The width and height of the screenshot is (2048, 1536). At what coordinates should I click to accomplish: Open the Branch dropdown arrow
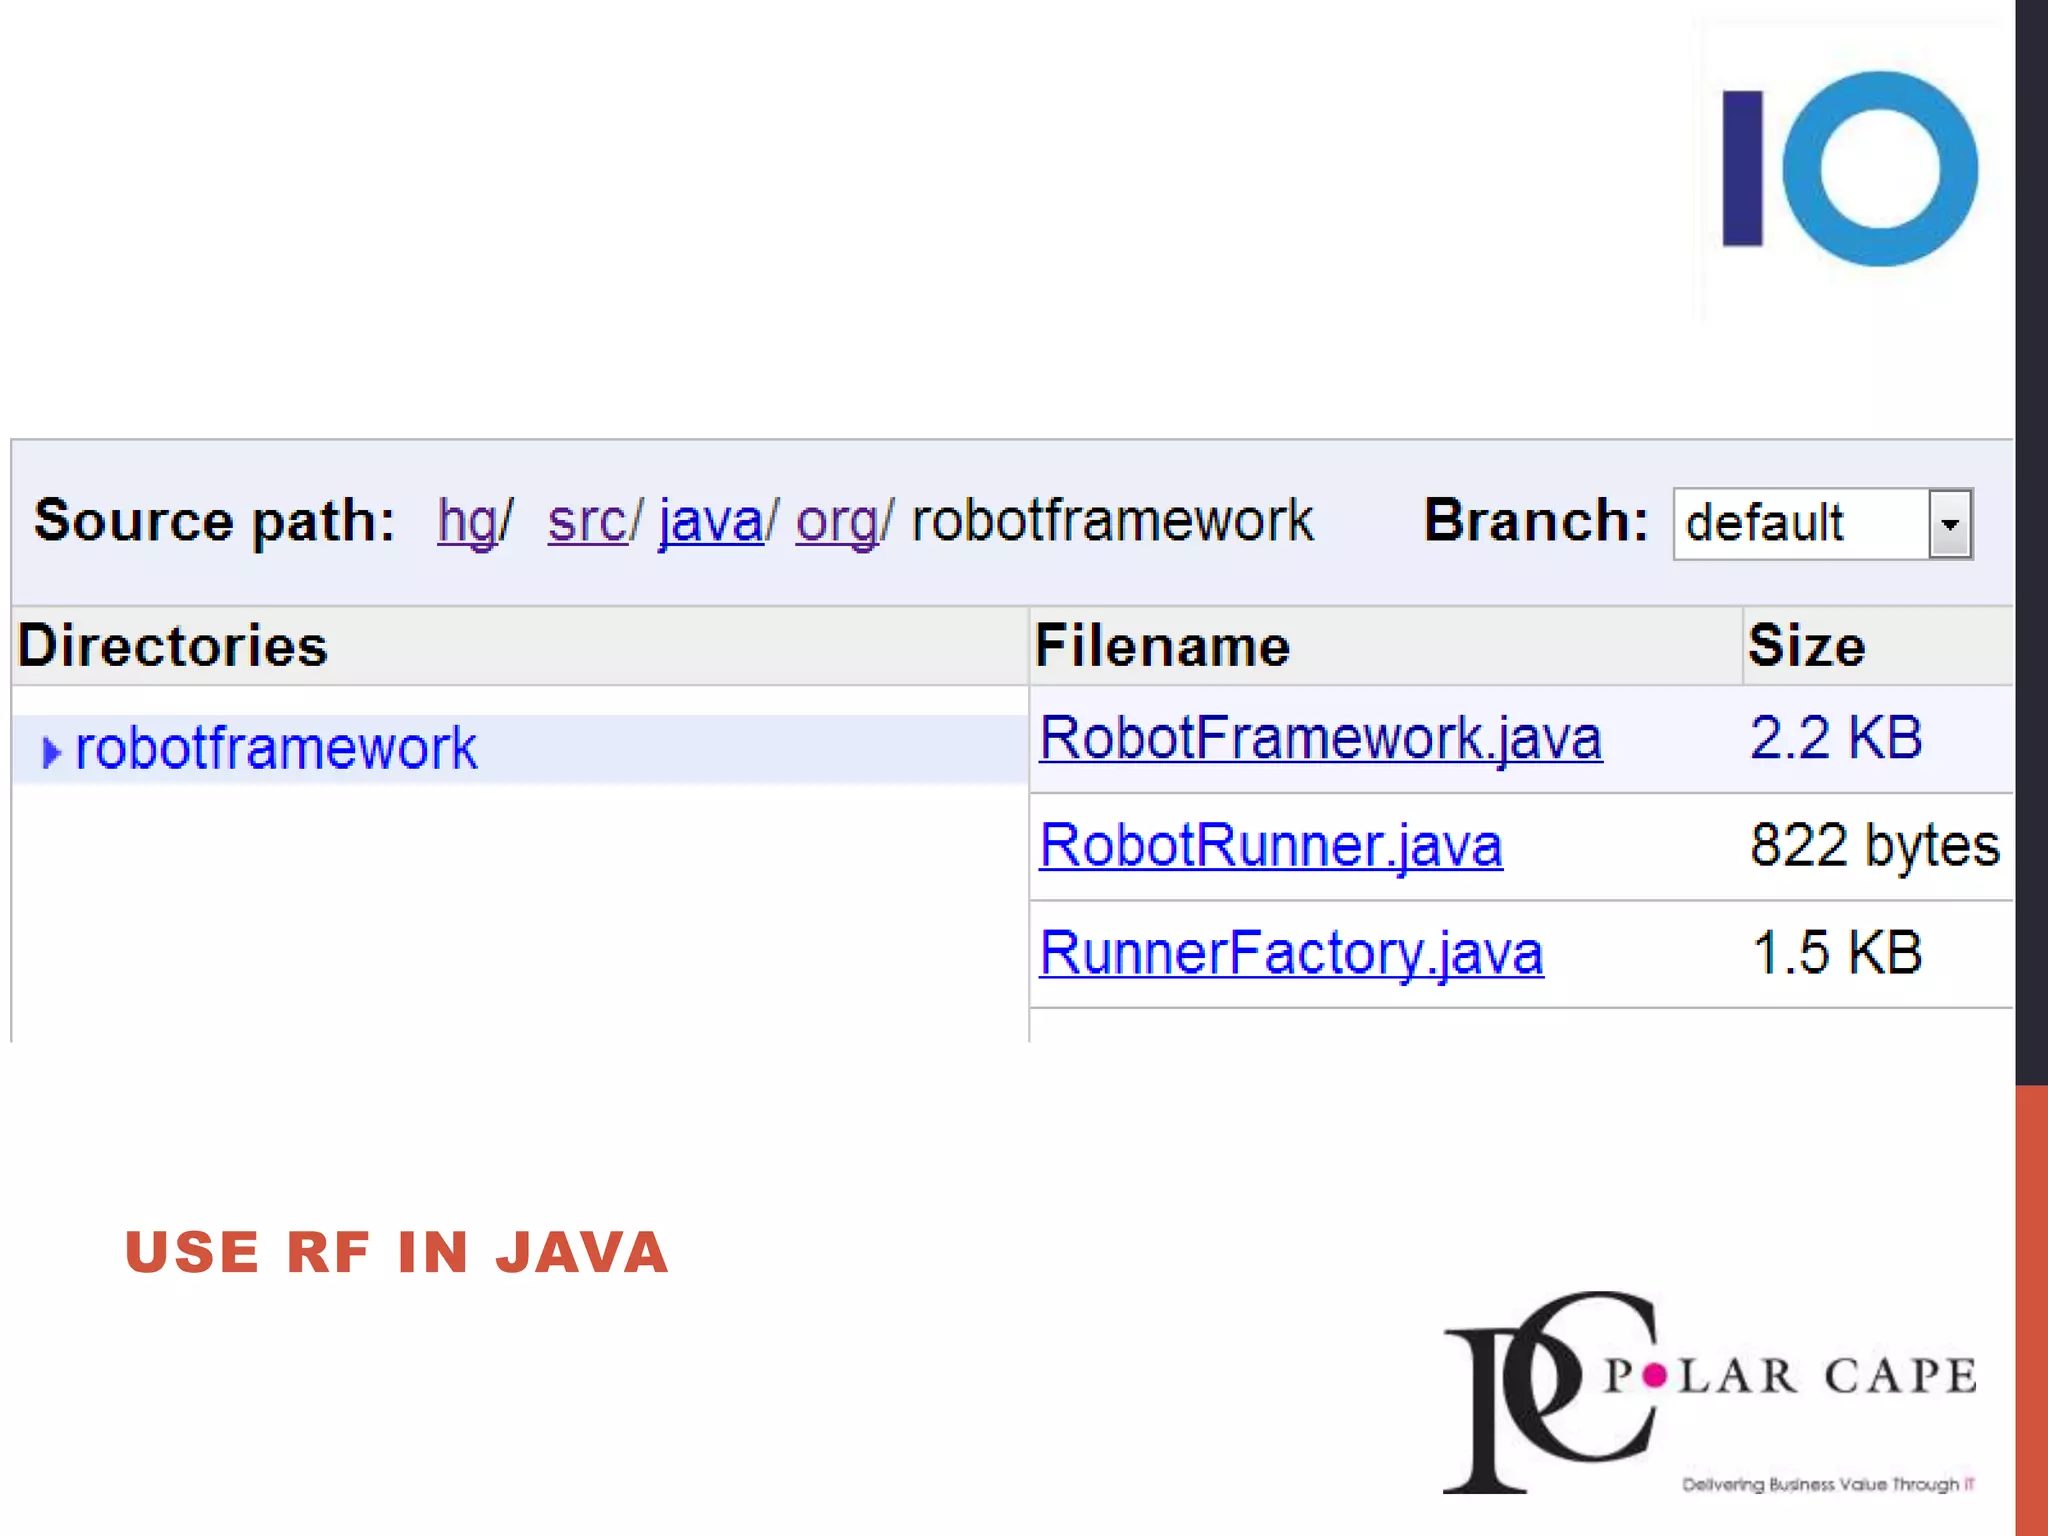point(1949,524)
